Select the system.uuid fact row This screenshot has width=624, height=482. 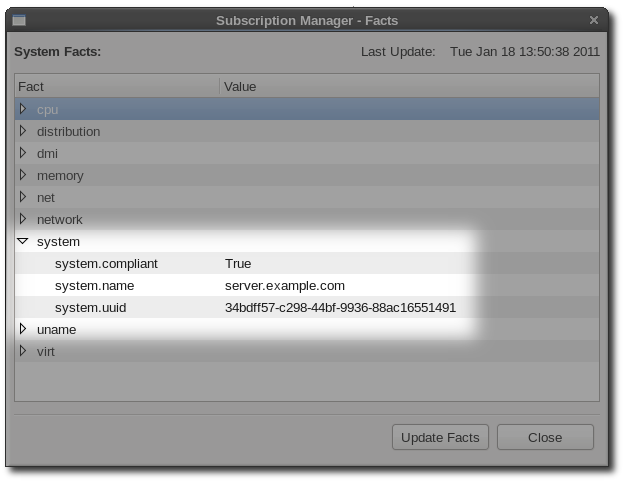coord(307,307)
